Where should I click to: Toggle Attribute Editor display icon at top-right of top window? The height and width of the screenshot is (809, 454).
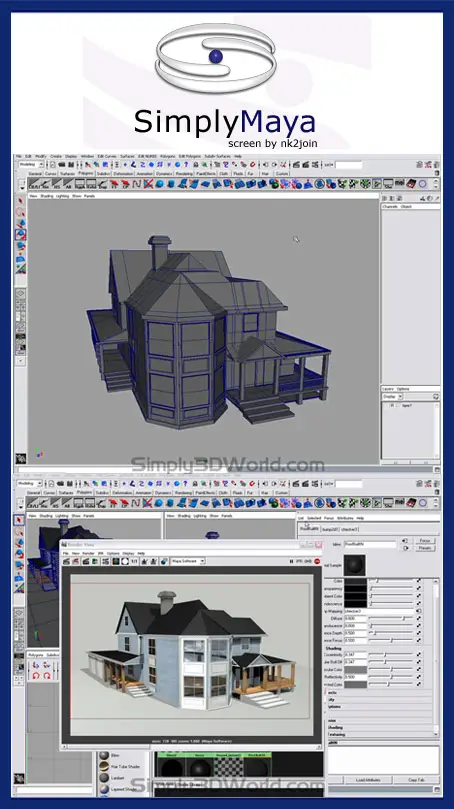tap(419, 165)
